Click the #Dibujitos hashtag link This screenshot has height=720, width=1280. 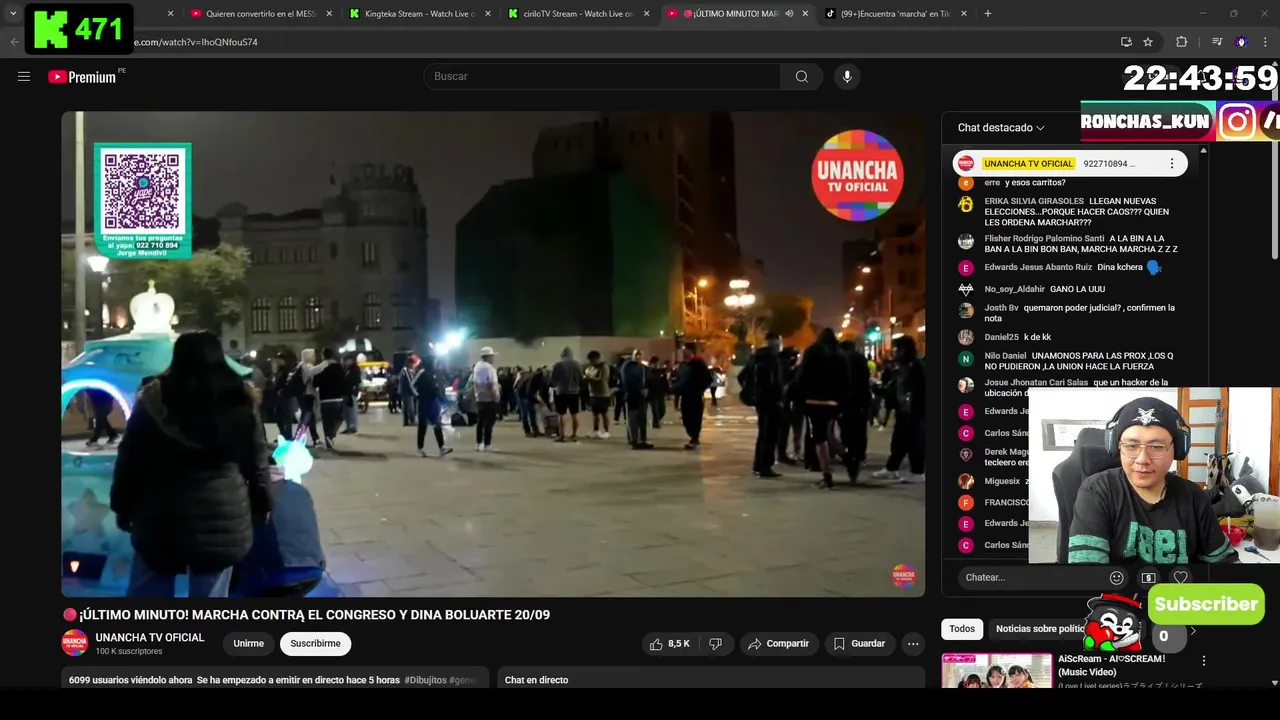tap(425, 680)
